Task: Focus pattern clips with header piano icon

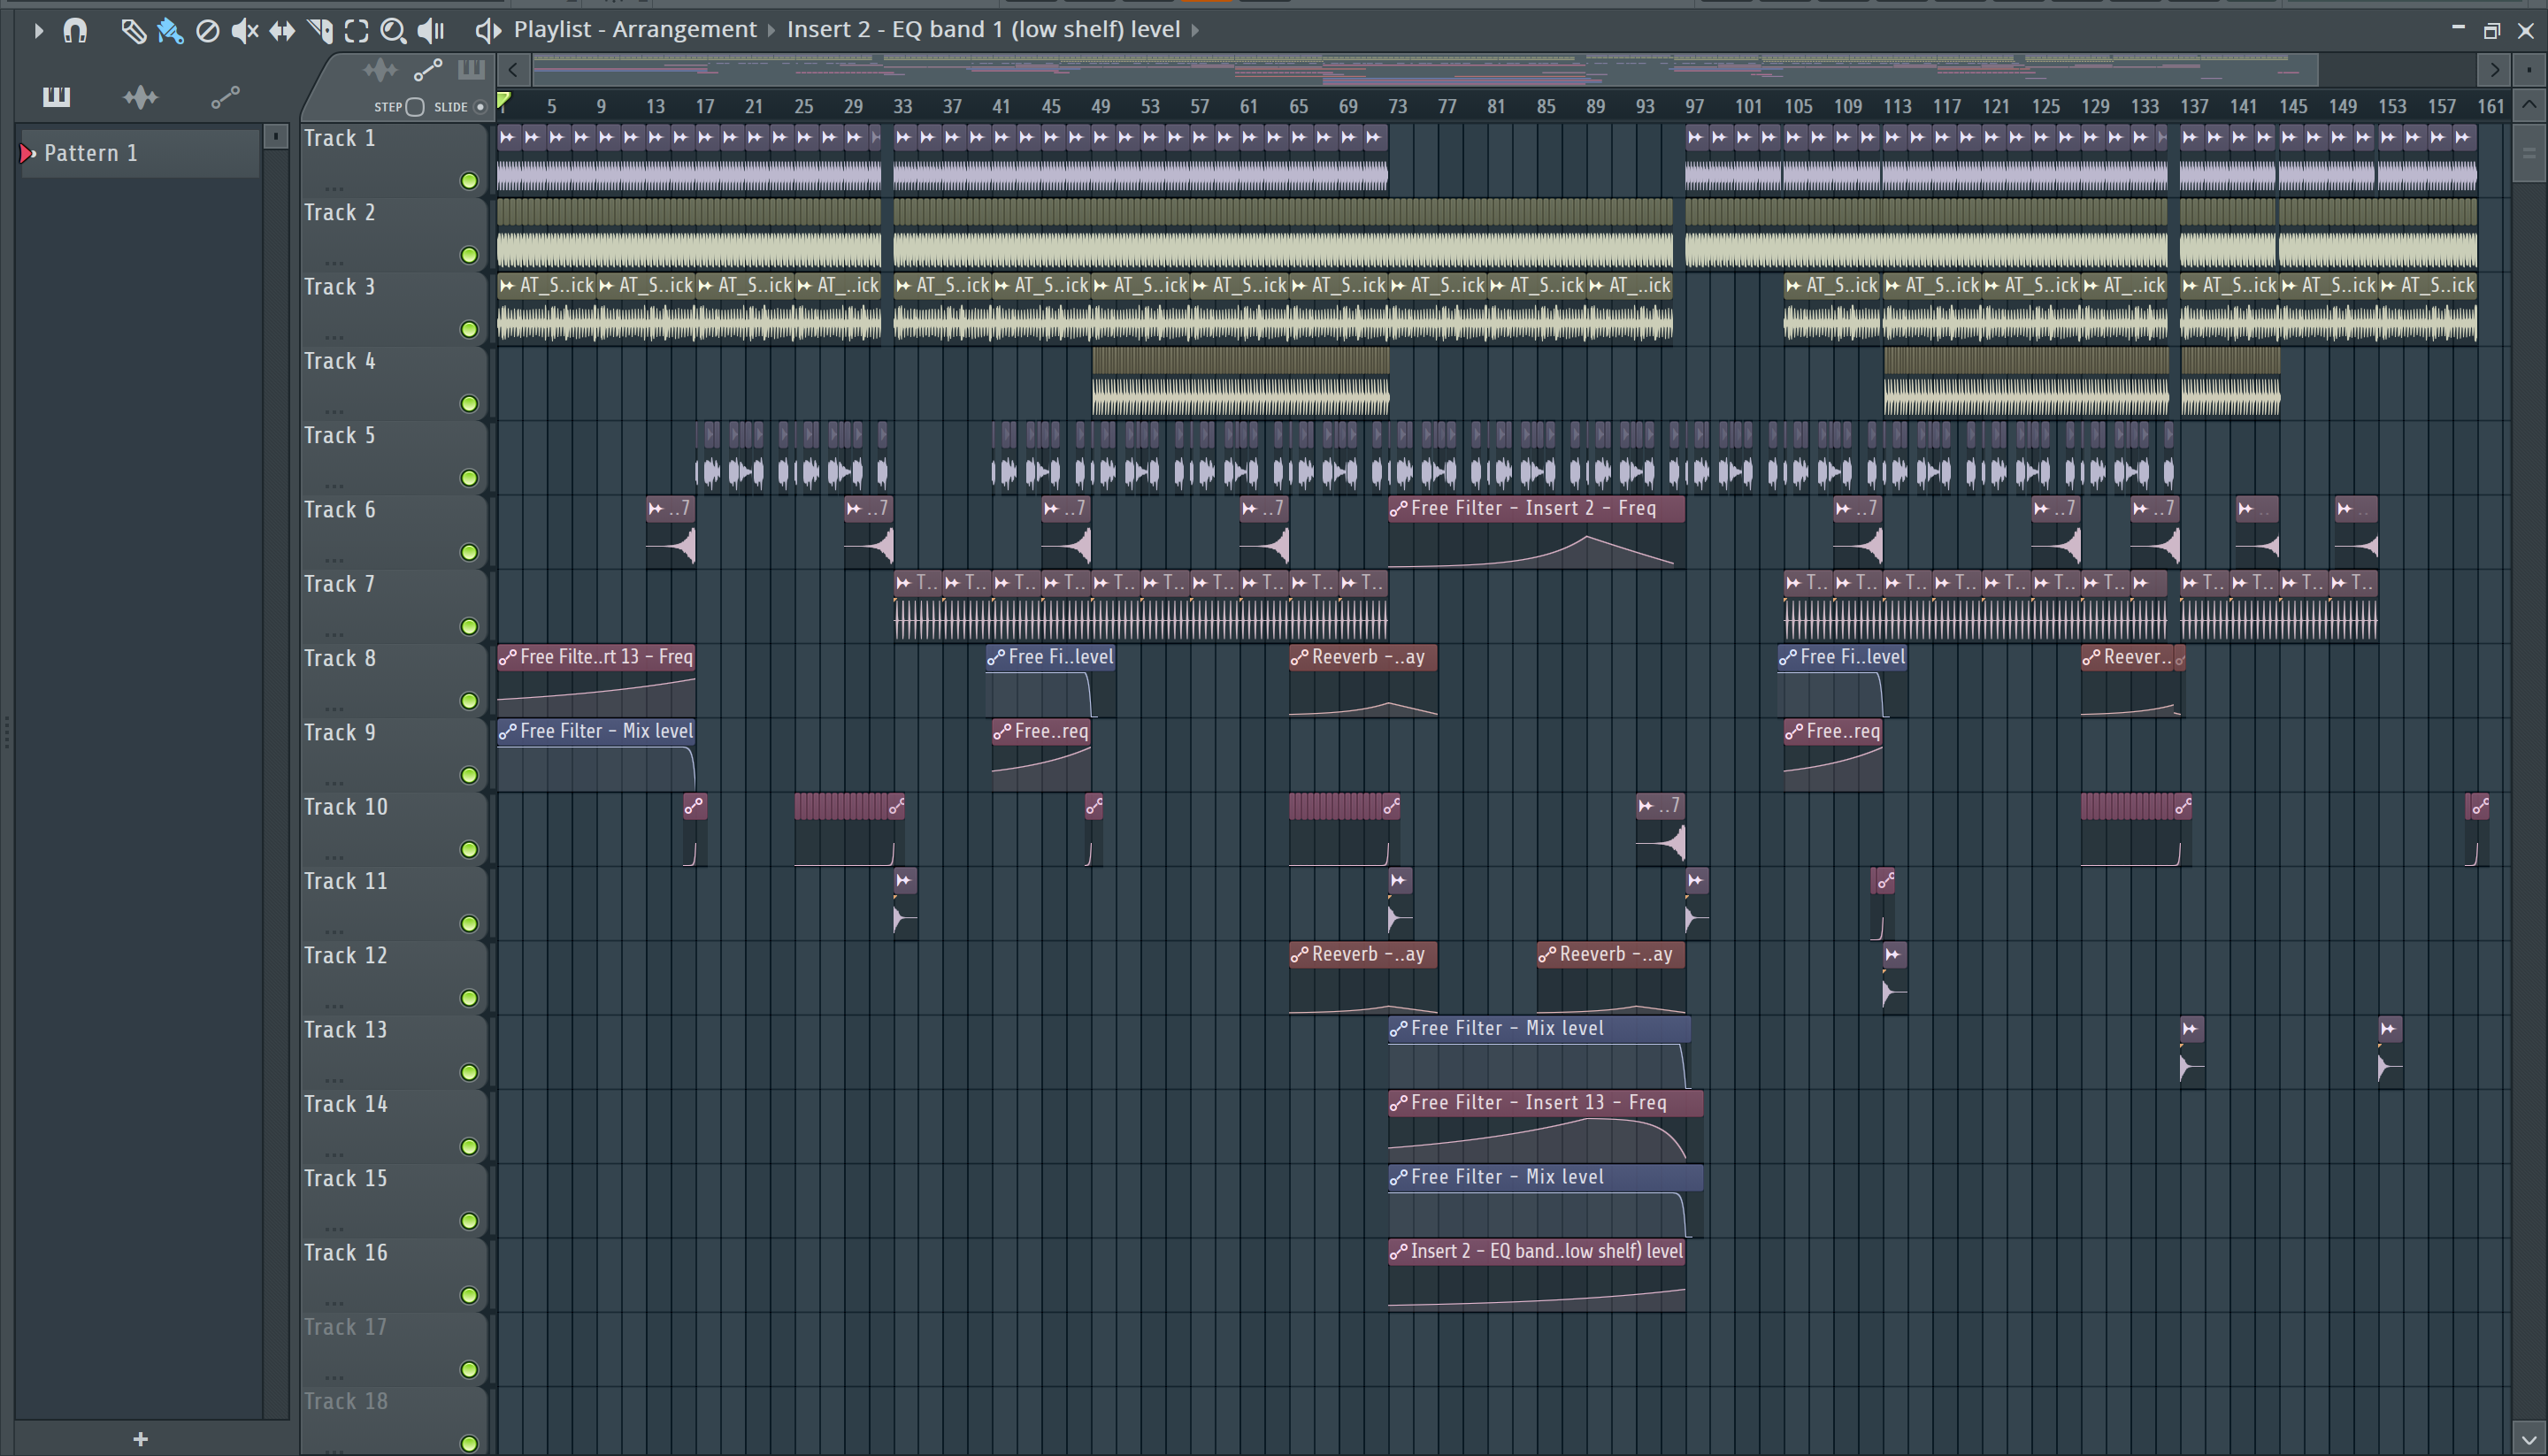Action: 471,70
